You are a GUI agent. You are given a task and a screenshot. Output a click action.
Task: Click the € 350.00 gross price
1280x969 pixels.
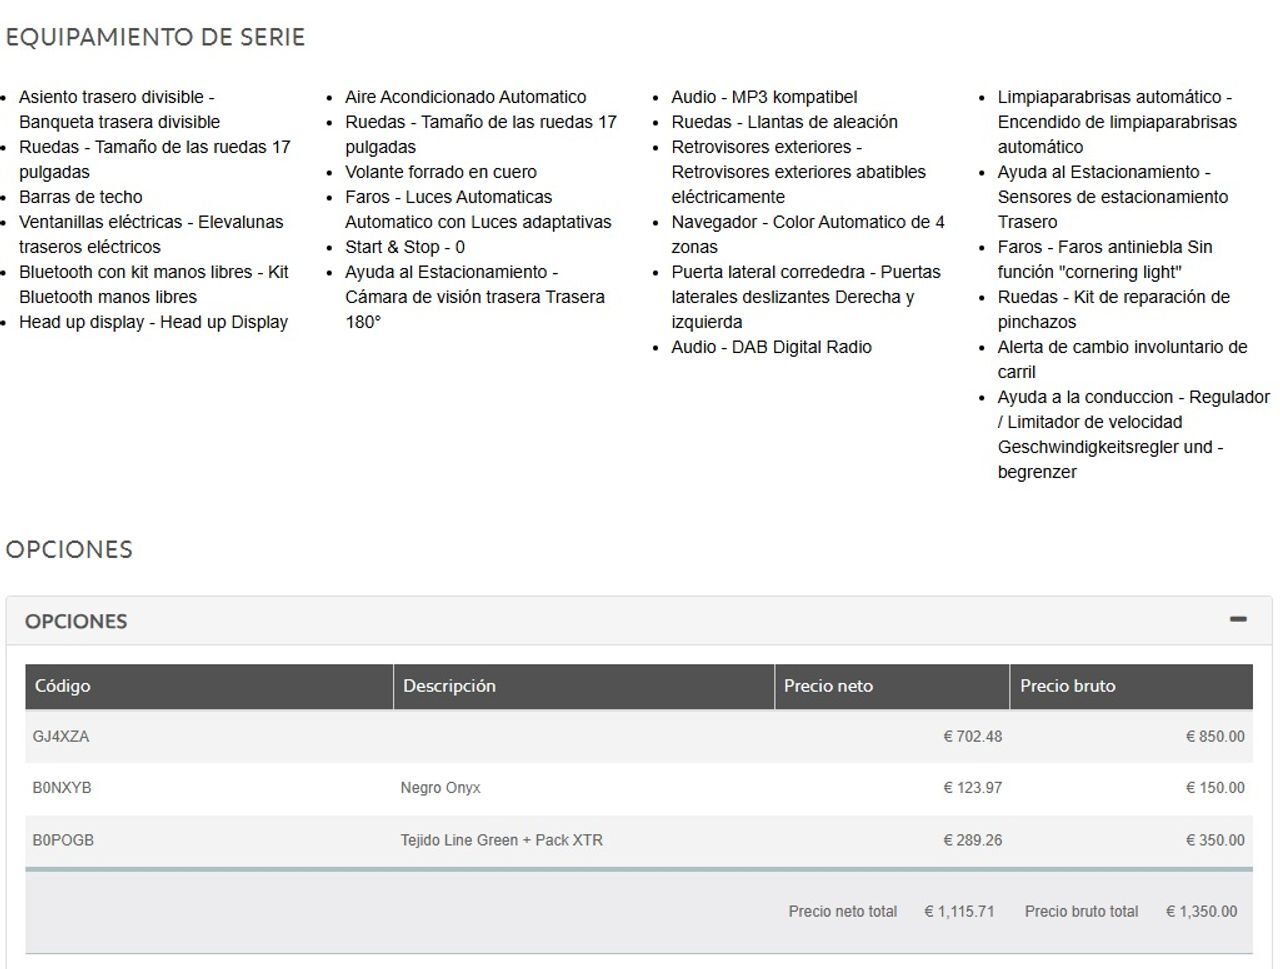1215,840
